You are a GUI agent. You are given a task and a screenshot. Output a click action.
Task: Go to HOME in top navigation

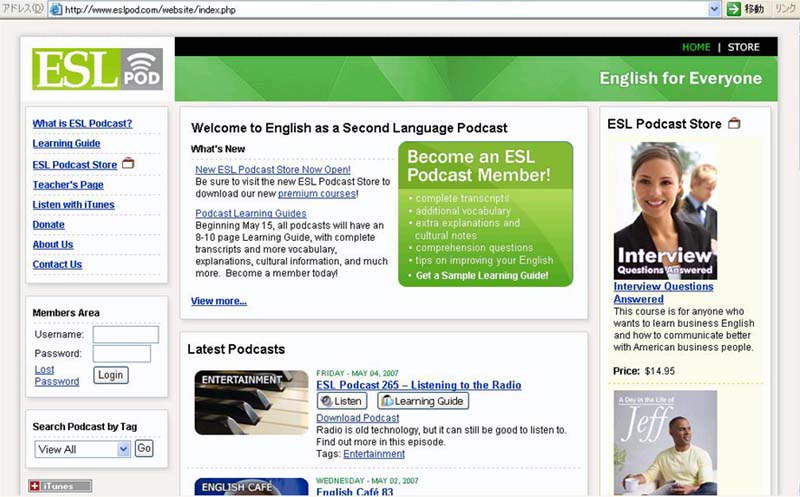click(x=696, y=47)
